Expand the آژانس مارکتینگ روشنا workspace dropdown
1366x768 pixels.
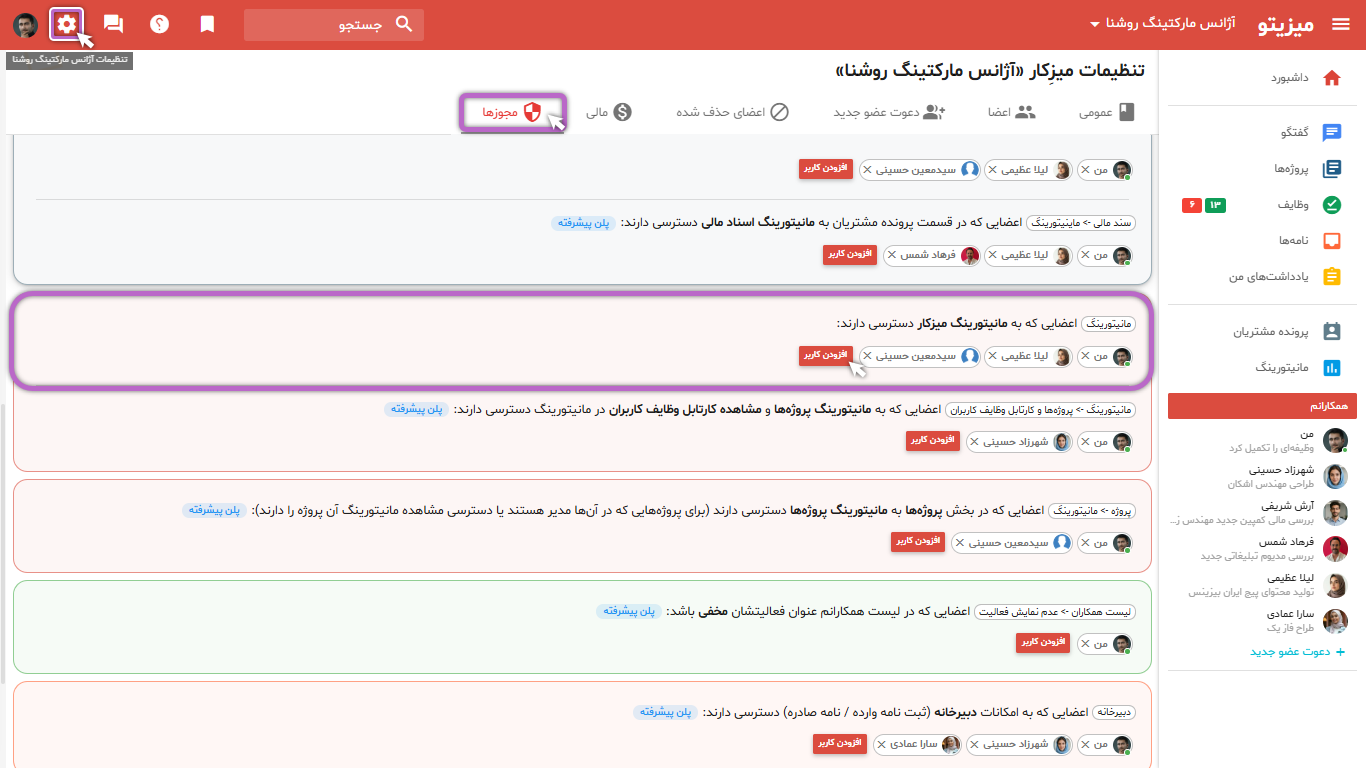click(x=1161, y=24)
